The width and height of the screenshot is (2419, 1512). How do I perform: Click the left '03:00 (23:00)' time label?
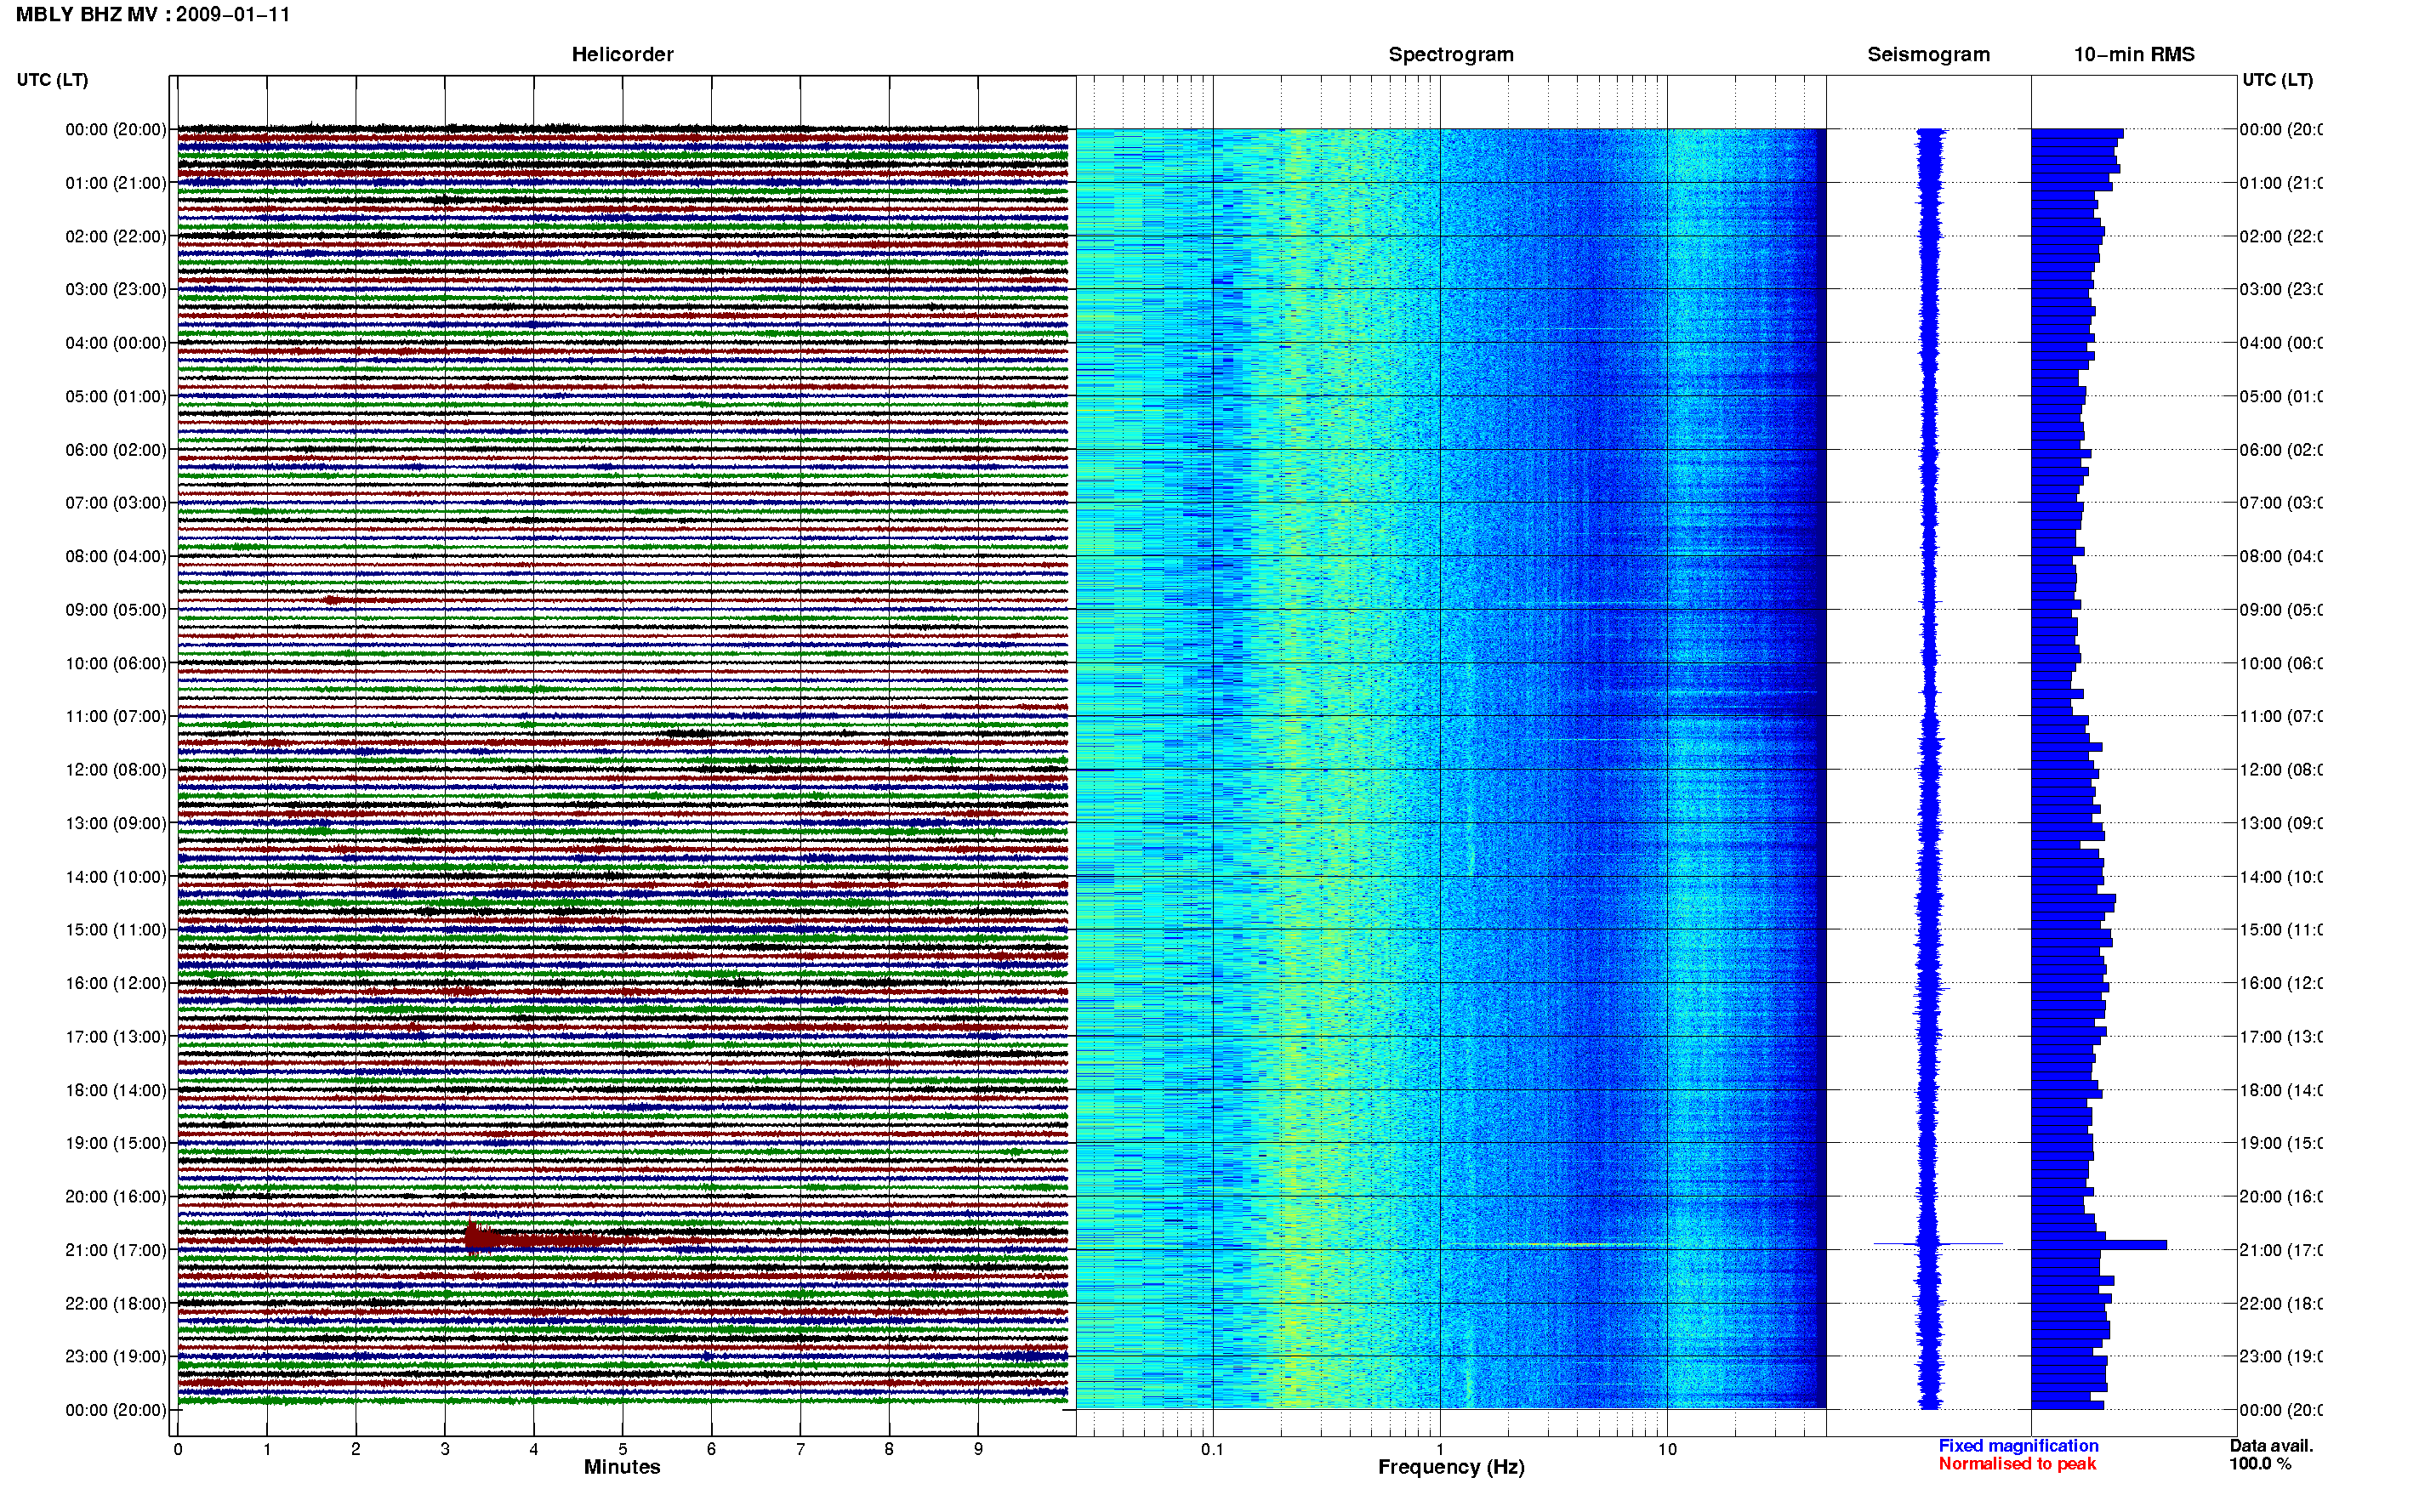(116, 289)
